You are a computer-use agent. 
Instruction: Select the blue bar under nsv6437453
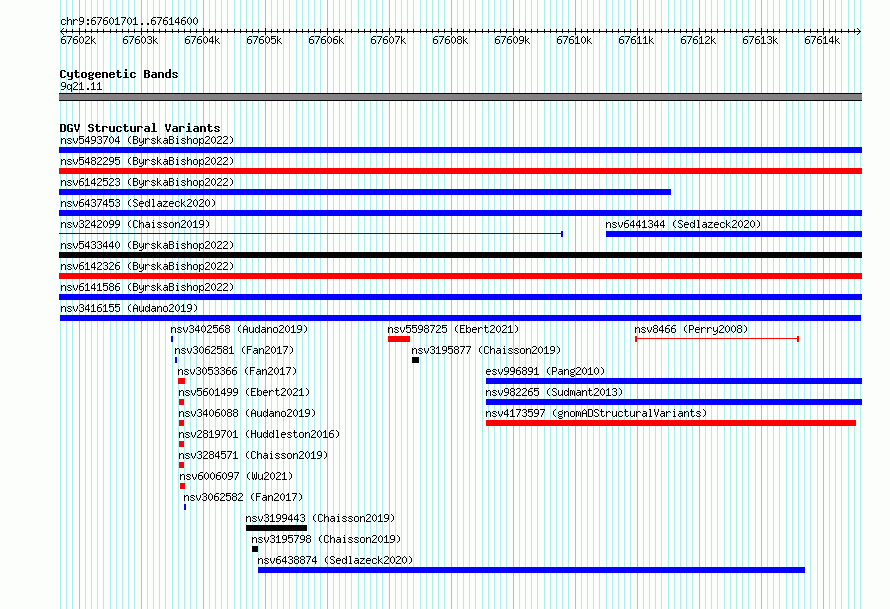coord(460,213)
